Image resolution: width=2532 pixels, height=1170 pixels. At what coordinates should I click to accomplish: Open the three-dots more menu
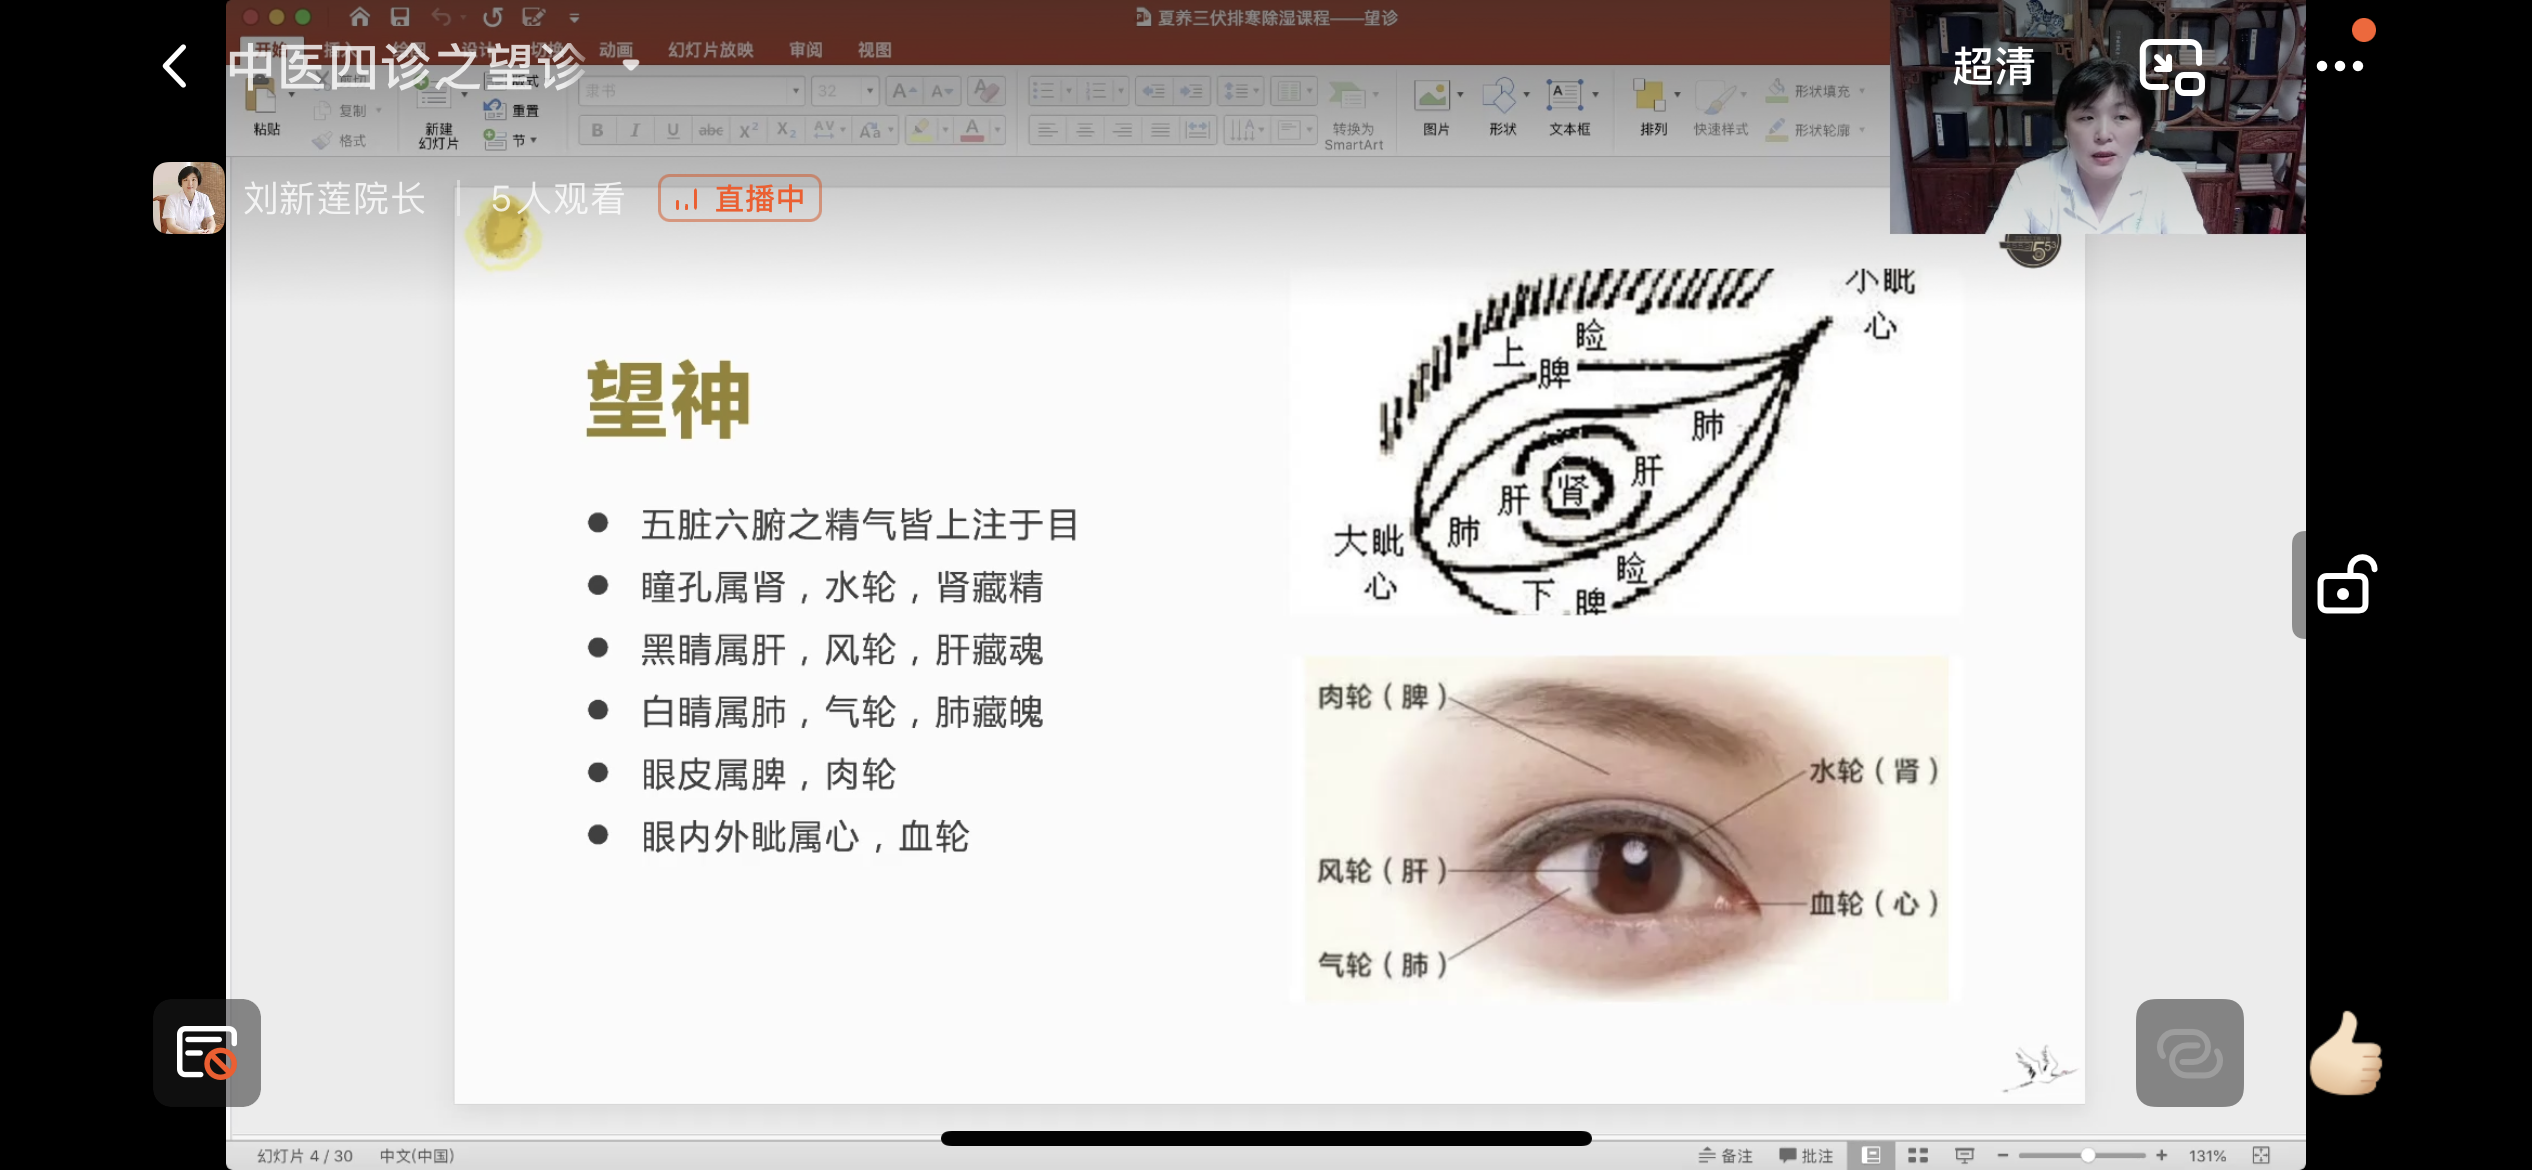click(x=2339, y=66)
